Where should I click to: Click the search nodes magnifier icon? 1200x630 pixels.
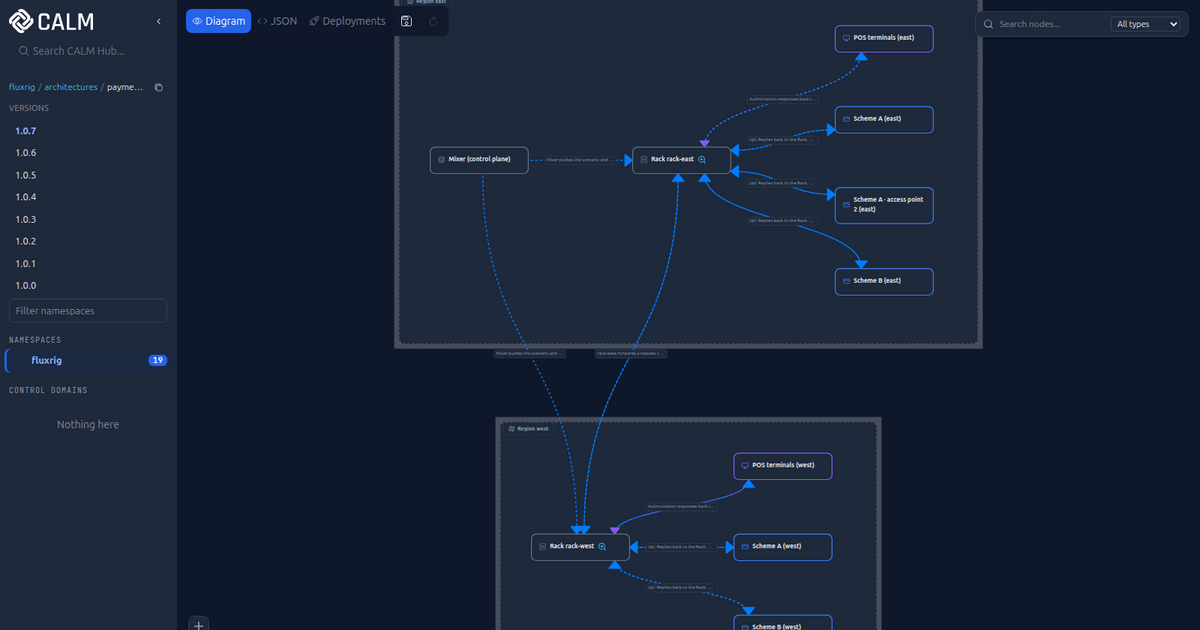click(988, 24)
